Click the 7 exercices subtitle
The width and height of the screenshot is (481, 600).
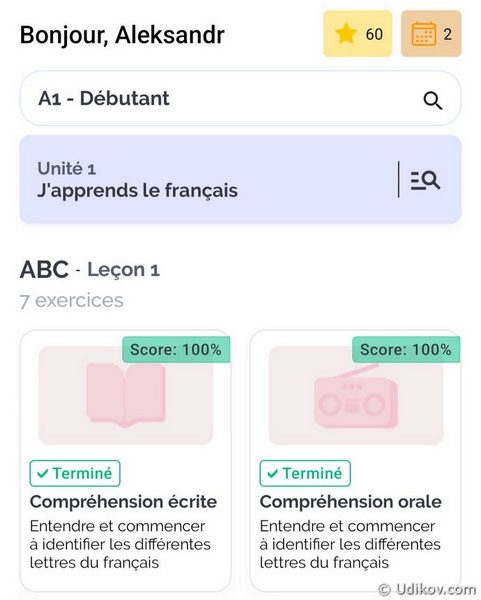pyautogui.click(x=72, y=300)
